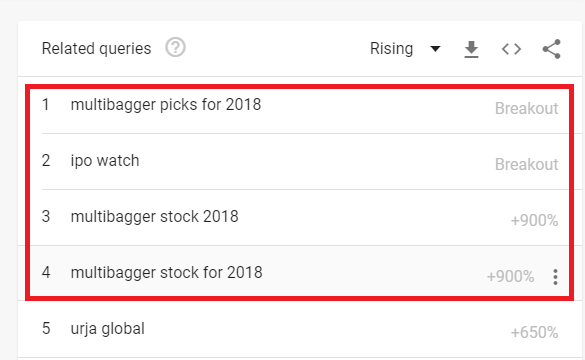Click rank number 5 in the list
585x360 pixels.
46,329
